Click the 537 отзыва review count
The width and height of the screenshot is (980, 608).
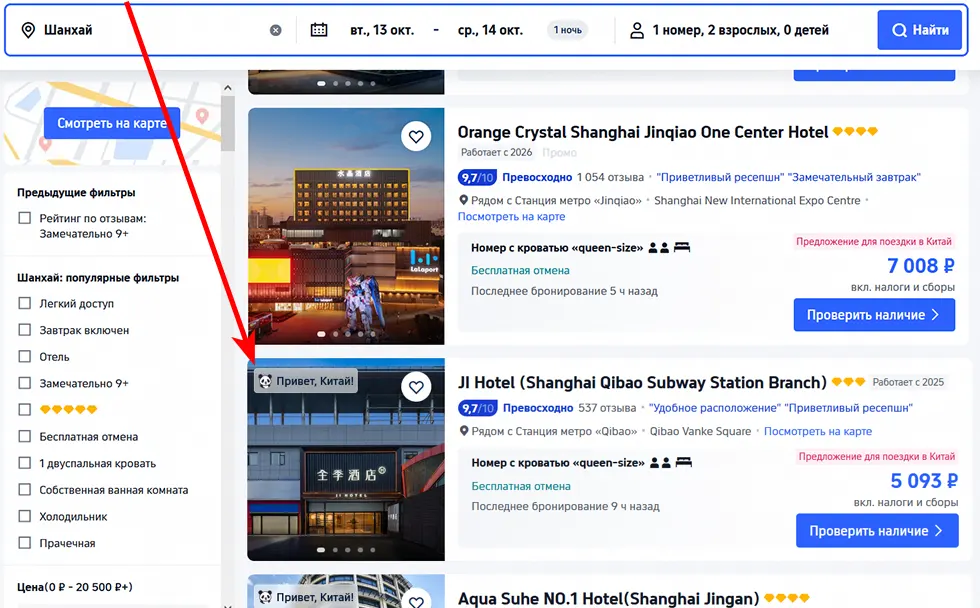[x=607, y=408]
